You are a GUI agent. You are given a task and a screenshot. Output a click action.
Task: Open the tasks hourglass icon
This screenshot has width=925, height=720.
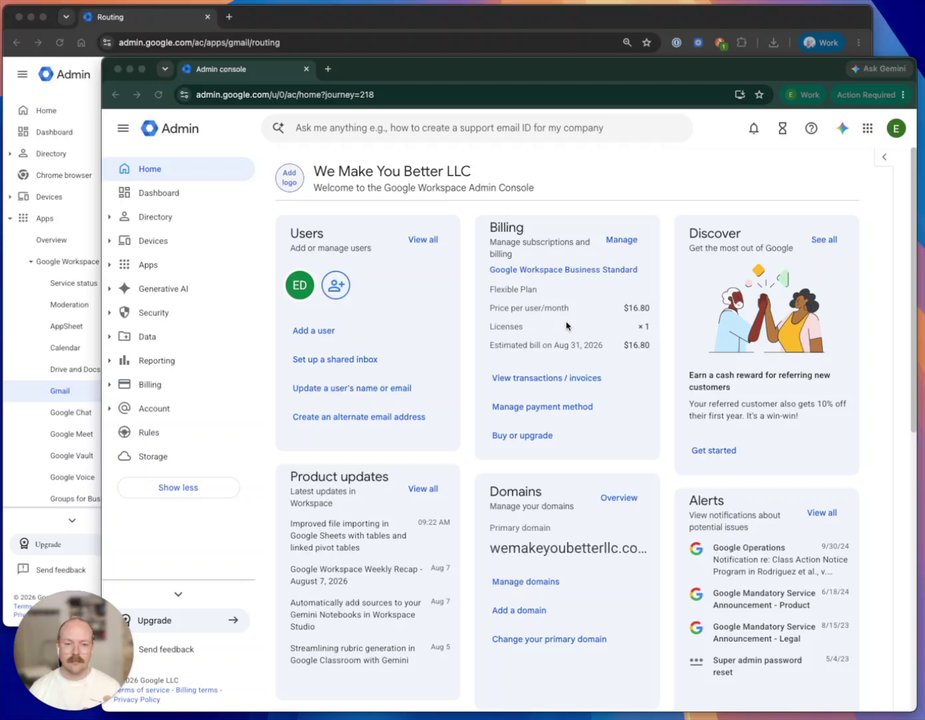point(782,128)
